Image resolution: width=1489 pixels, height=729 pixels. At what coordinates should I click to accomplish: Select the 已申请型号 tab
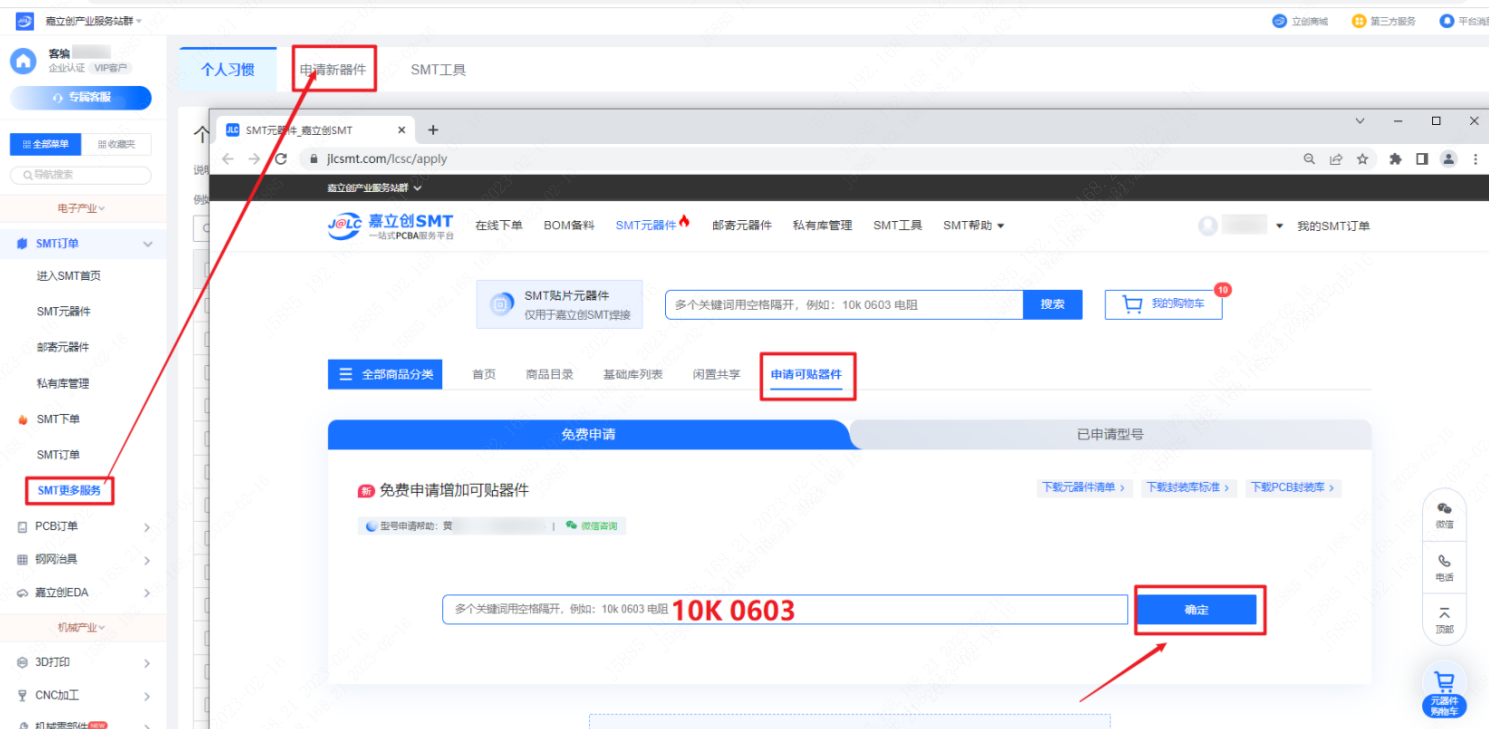(x=1110, y=434)
